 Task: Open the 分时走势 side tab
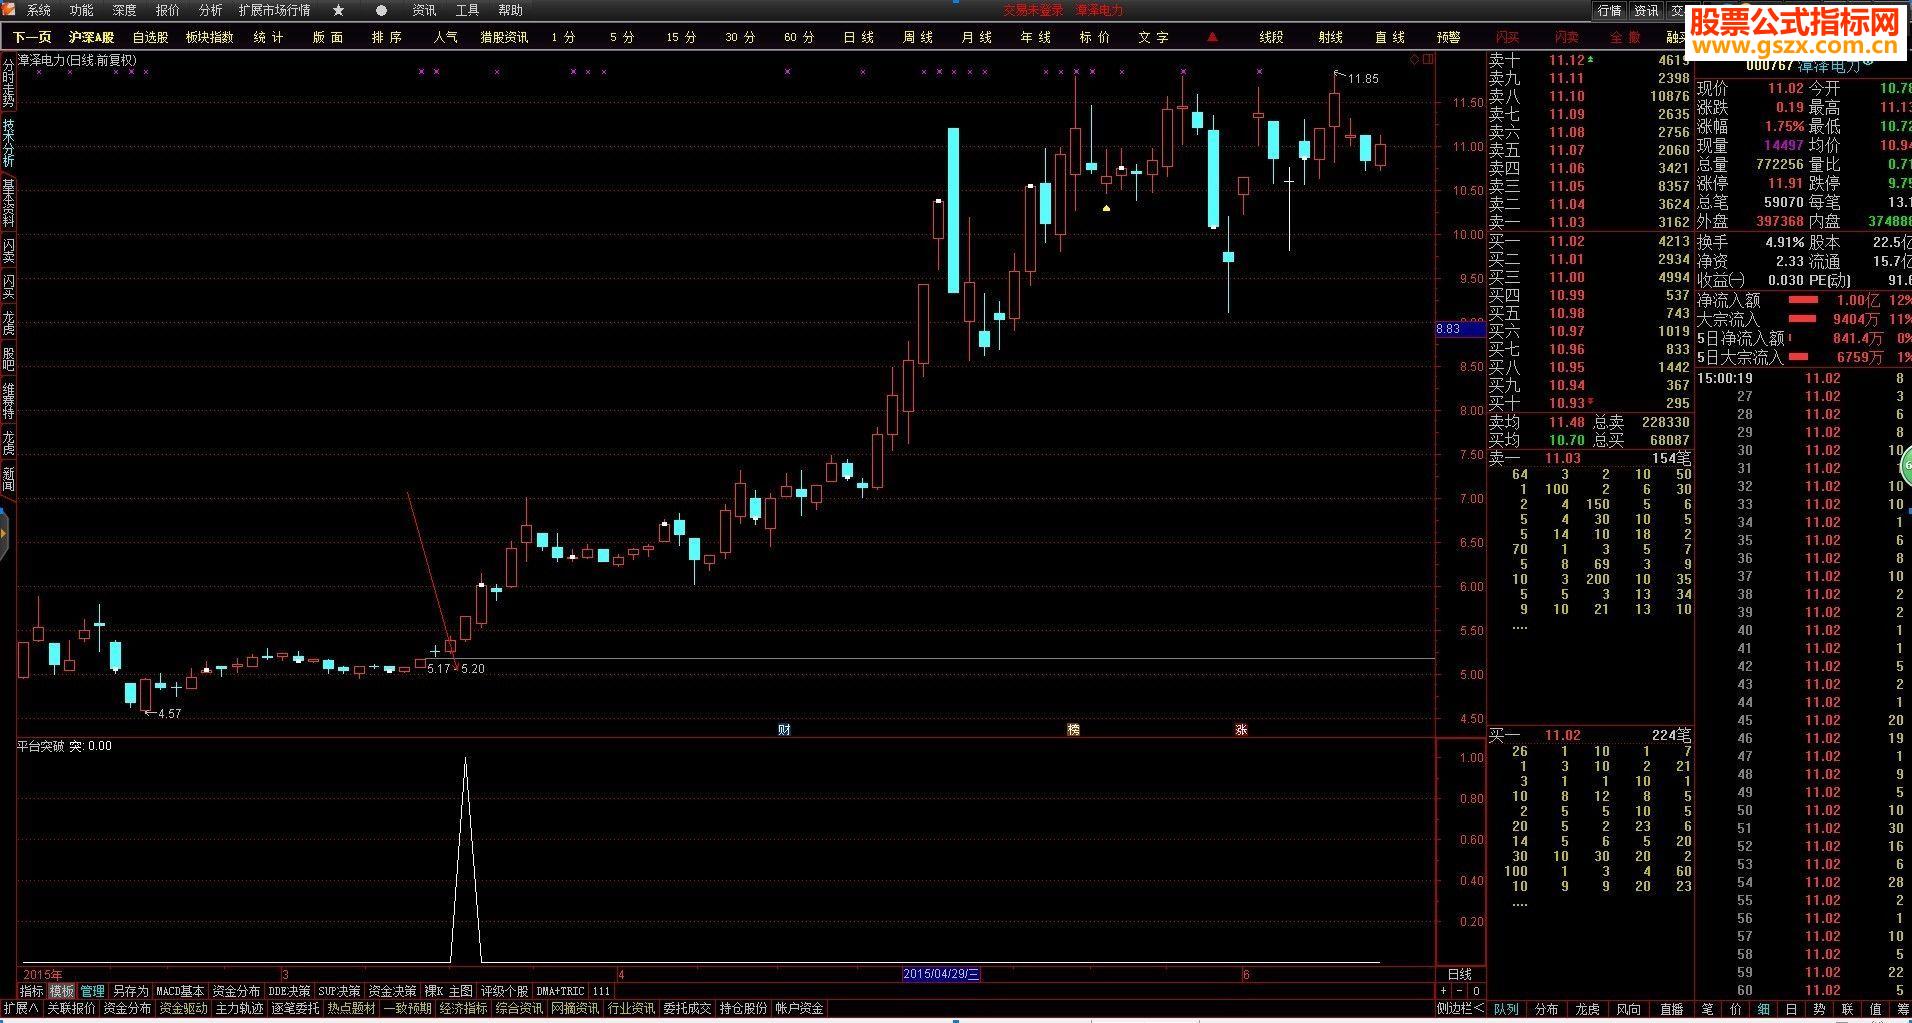(x=8, y=83)
